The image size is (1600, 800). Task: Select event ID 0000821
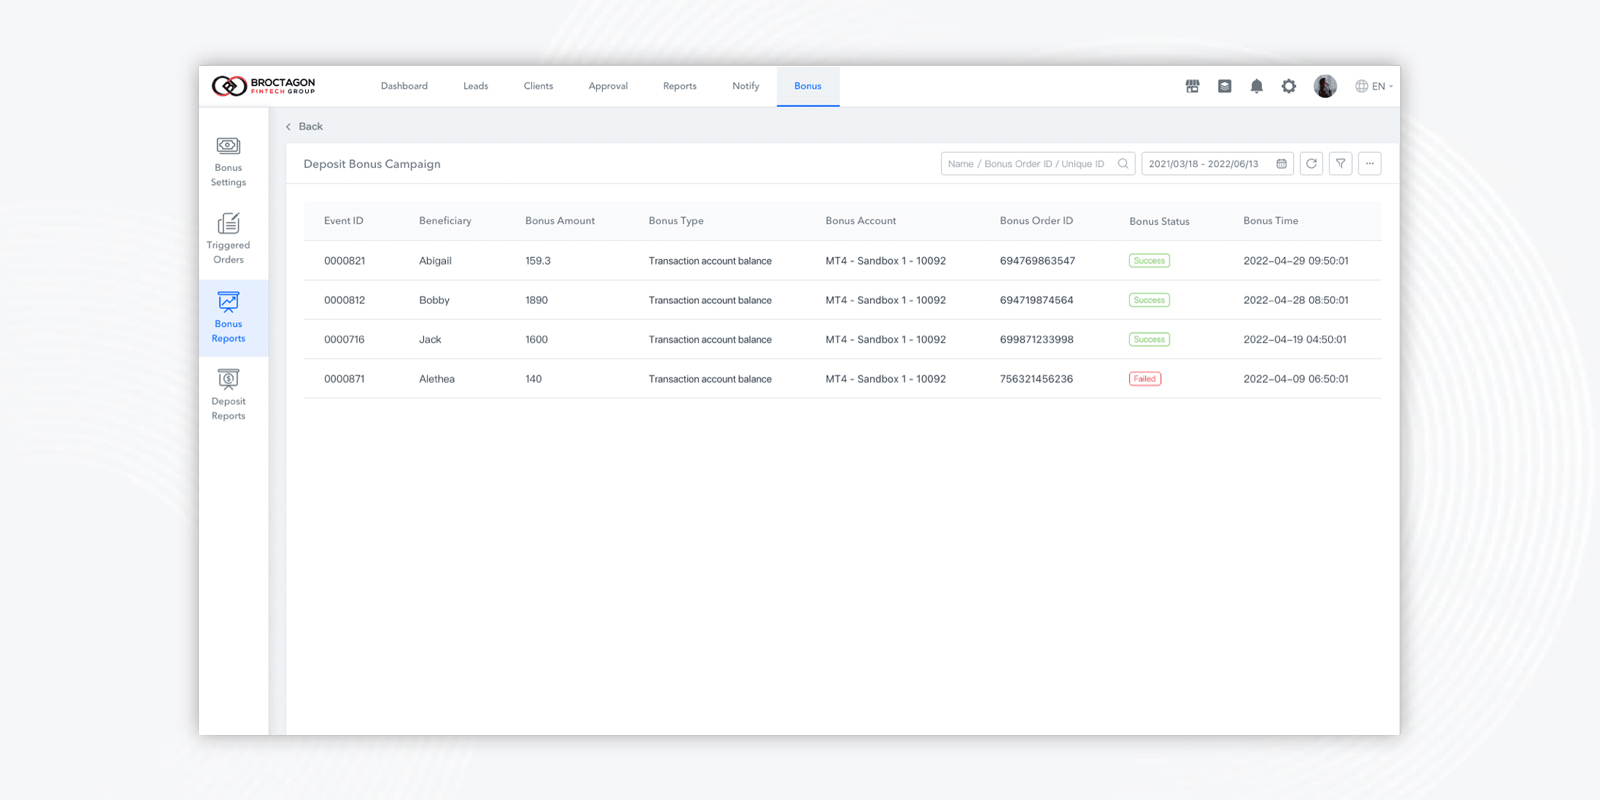point(345,261)
